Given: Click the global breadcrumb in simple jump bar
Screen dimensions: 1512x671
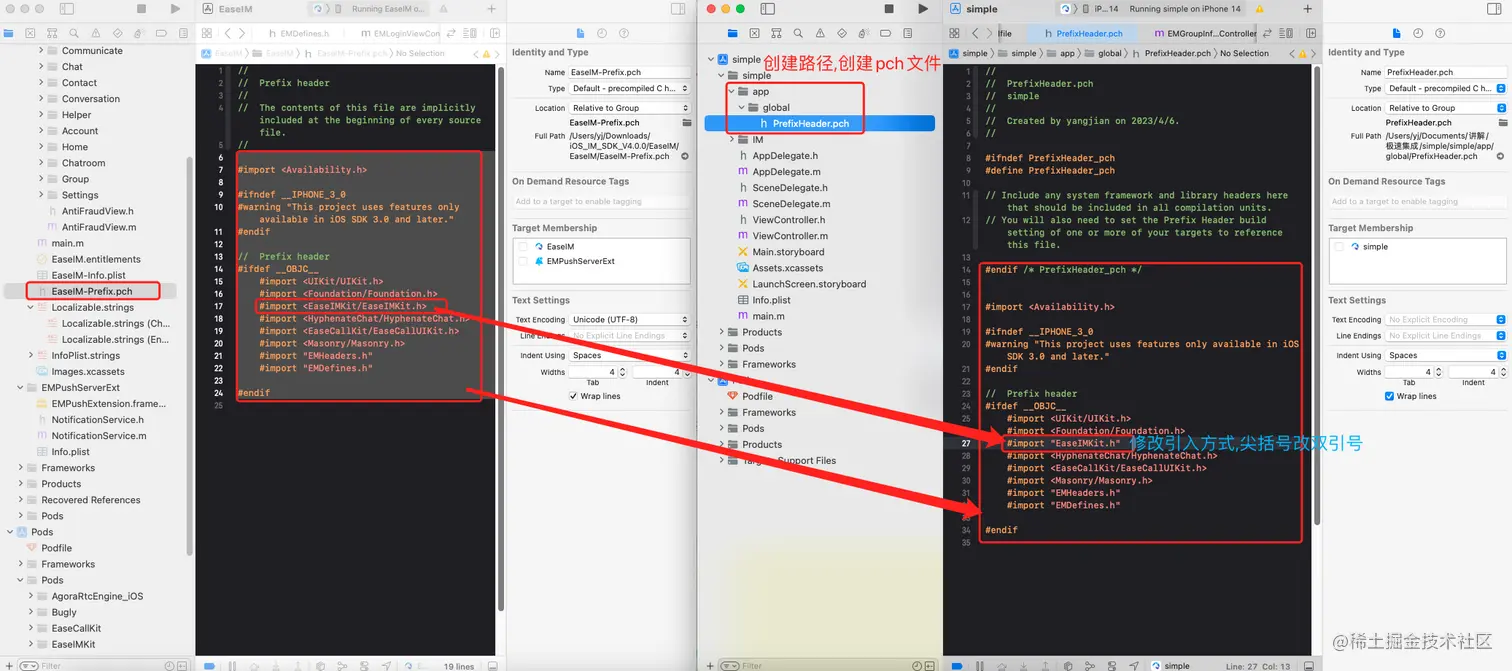Looking at the screenshot, I should tap(1102, 53).
